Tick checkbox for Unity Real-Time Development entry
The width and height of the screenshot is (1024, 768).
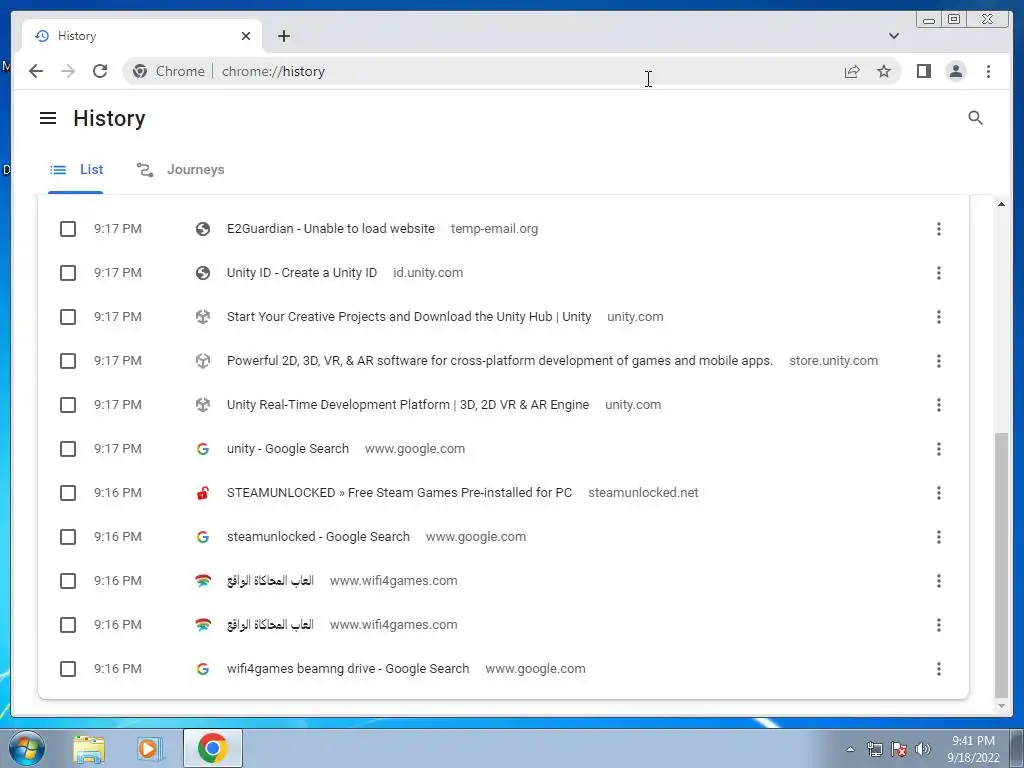pos(68,405)
